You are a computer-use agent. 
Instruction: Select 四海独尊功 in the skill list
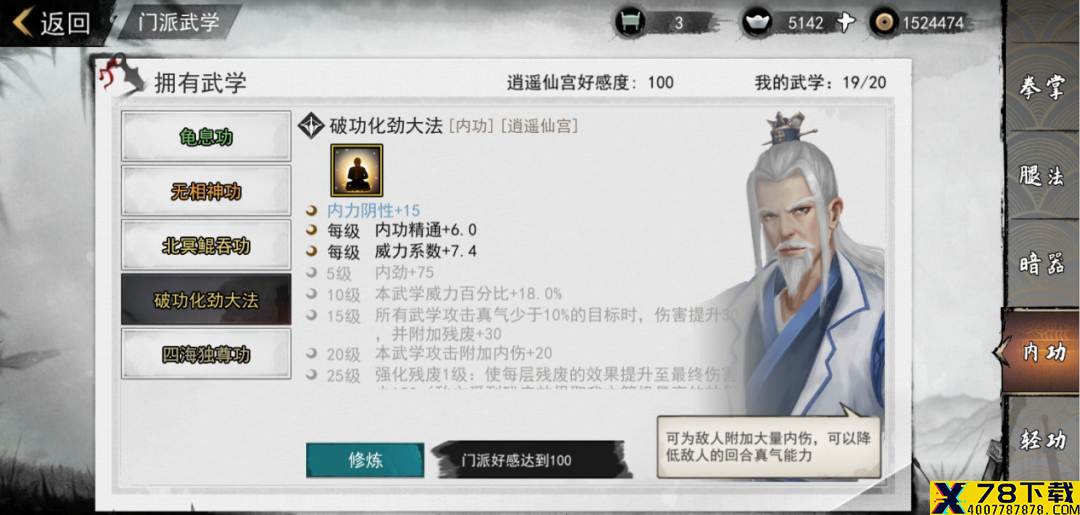tap(207, 354)
